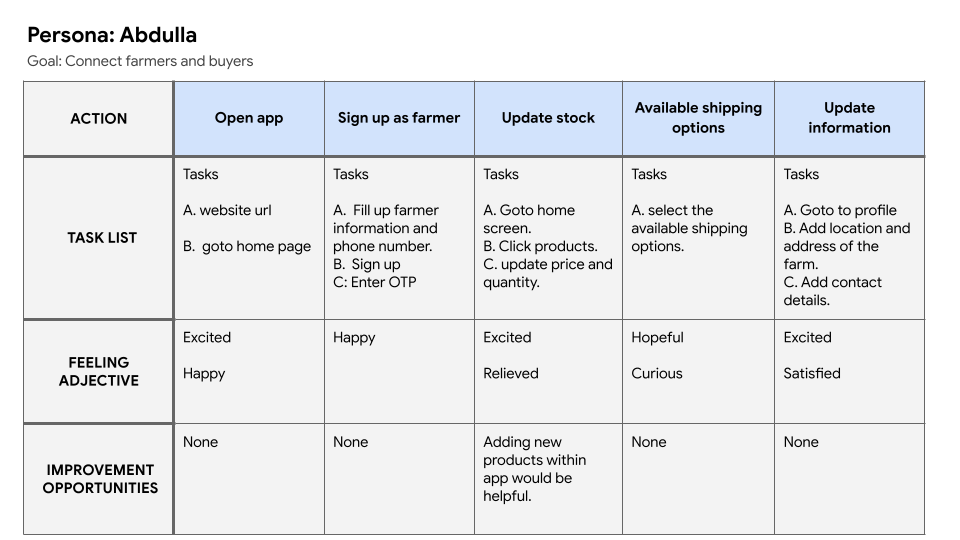The width and height of the screenshot is (960, 540).
Task: Click the ACTION row header cell
Action: tap(99, 119)
